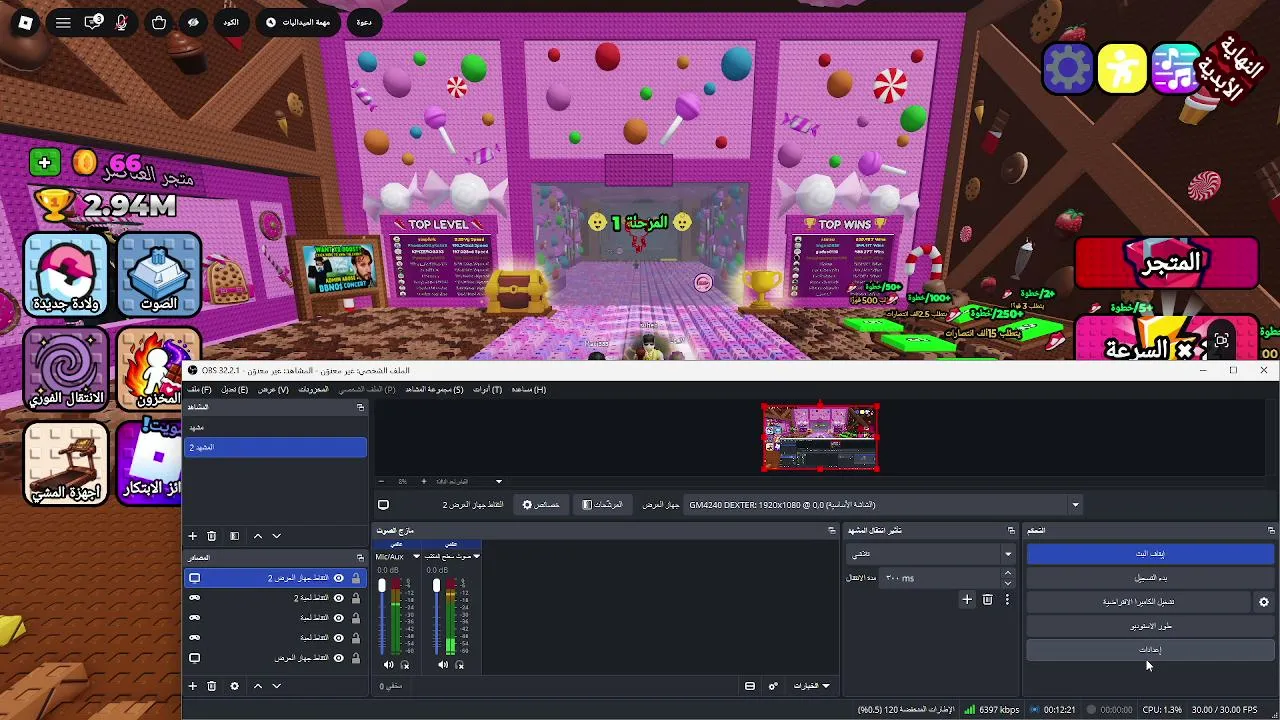Float the Scenes dock panel

tap(360, 407)
